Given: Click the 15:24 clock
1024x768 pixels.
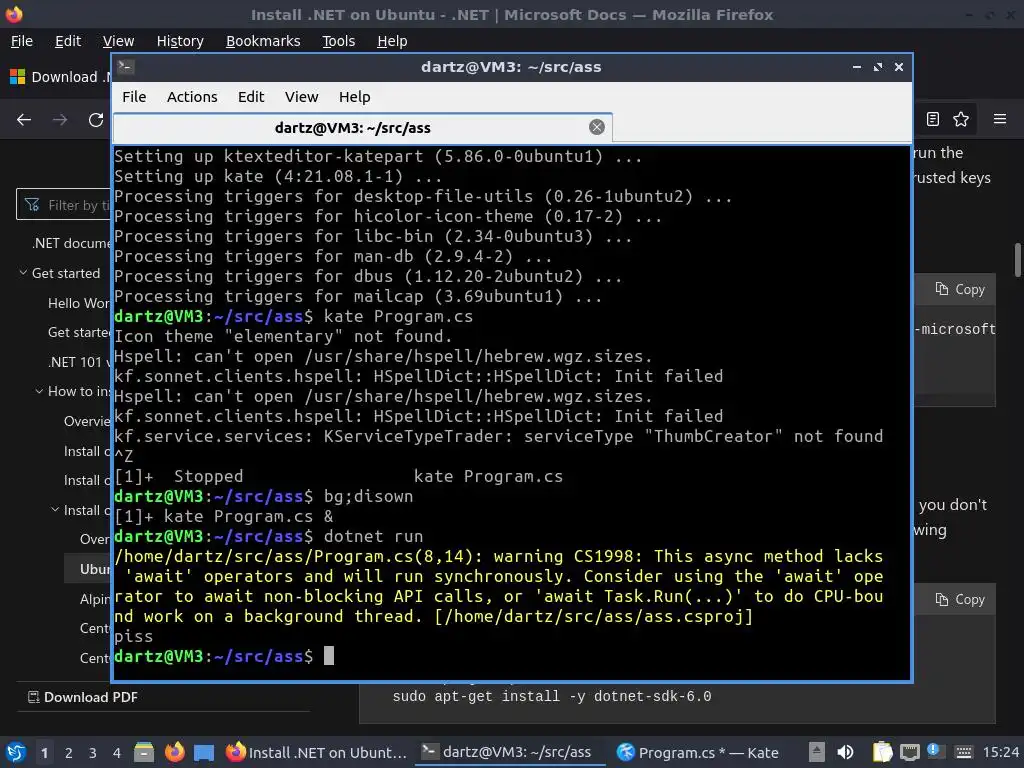Looking at the screenshot, I should click(x=1000, y=752).
